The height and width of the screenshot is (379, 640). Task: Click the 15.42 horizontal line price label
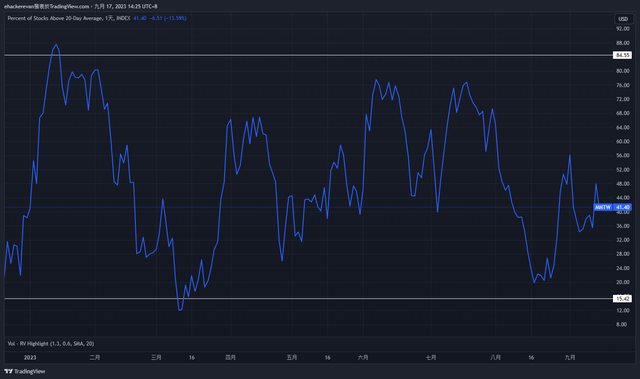(622, 299)
